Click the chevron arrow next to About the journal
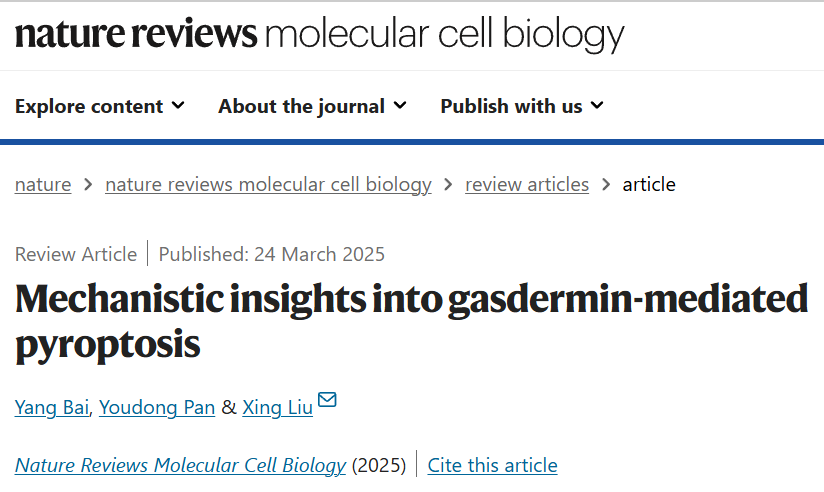This screenshot has width=824, height=492. pyautogui.click(x=400, y=106)
